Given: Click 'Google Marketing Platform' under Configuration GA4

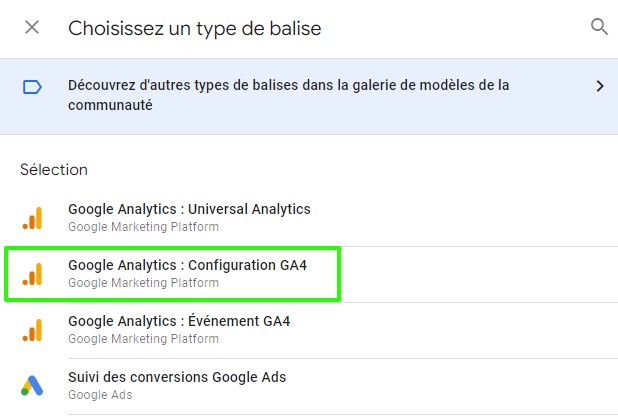Looking at the screenshot, I should tap(143, 283).
